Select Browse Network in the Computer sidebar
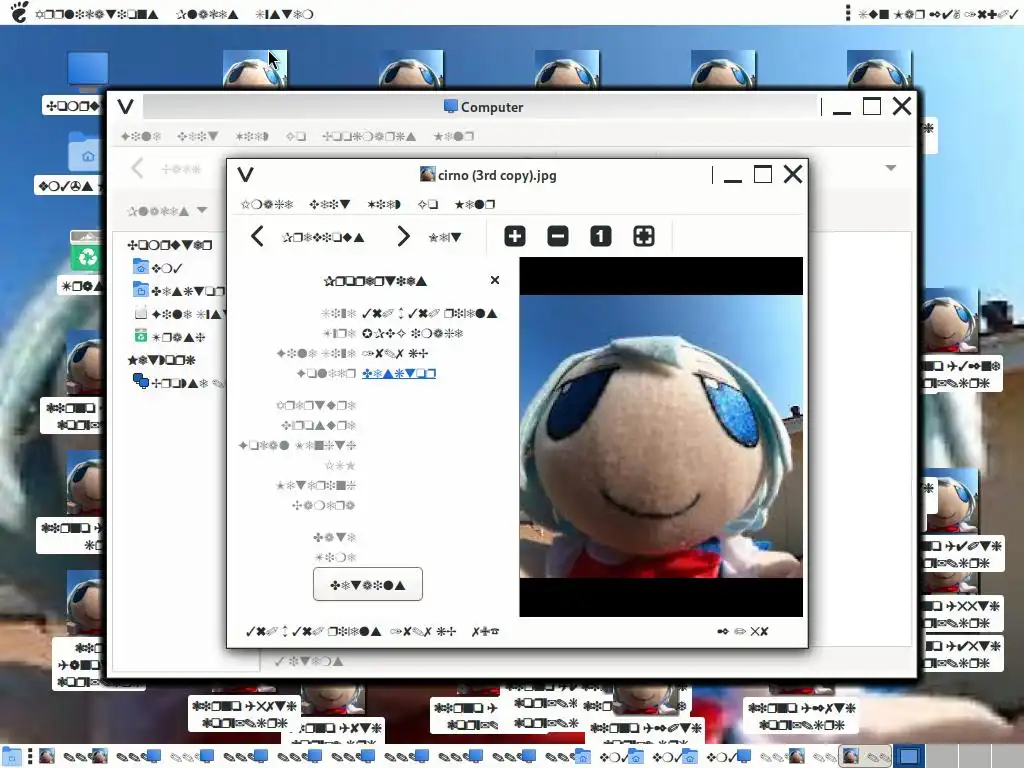 [178, 383]
